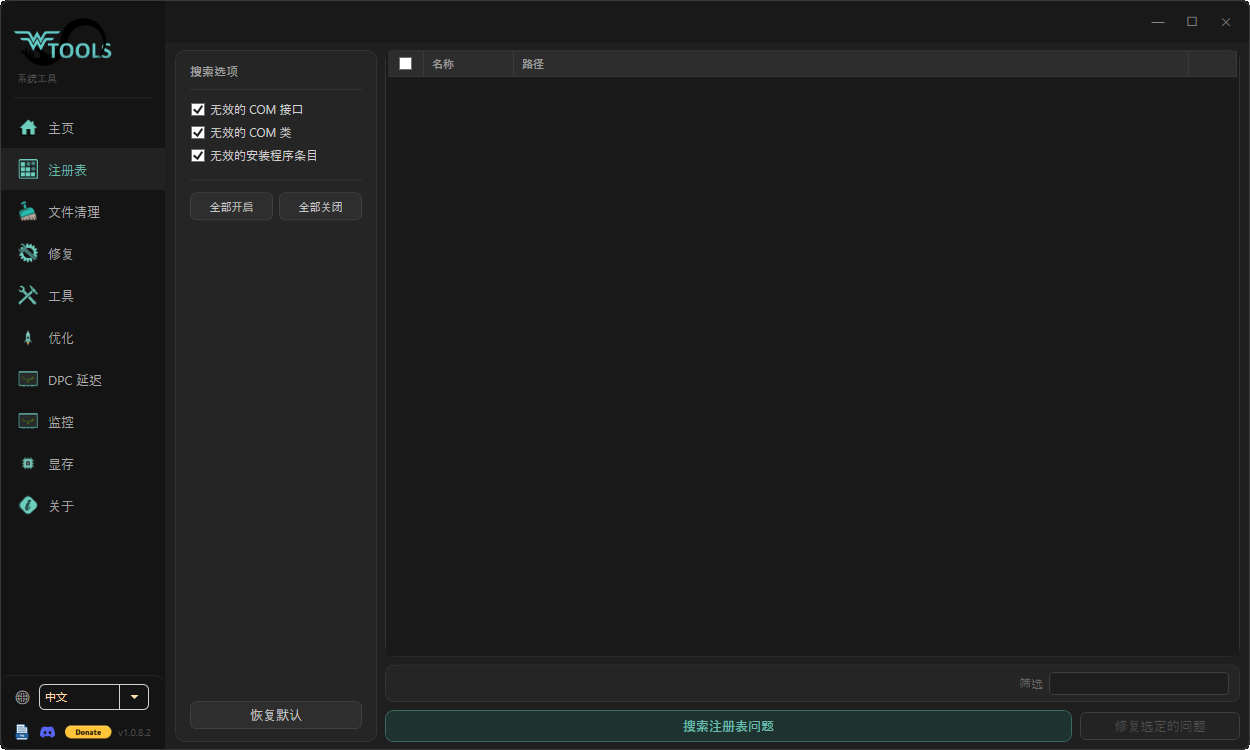Open the document log icon at bottom left
The image size is (1250, 750).
tap(22, 732)
